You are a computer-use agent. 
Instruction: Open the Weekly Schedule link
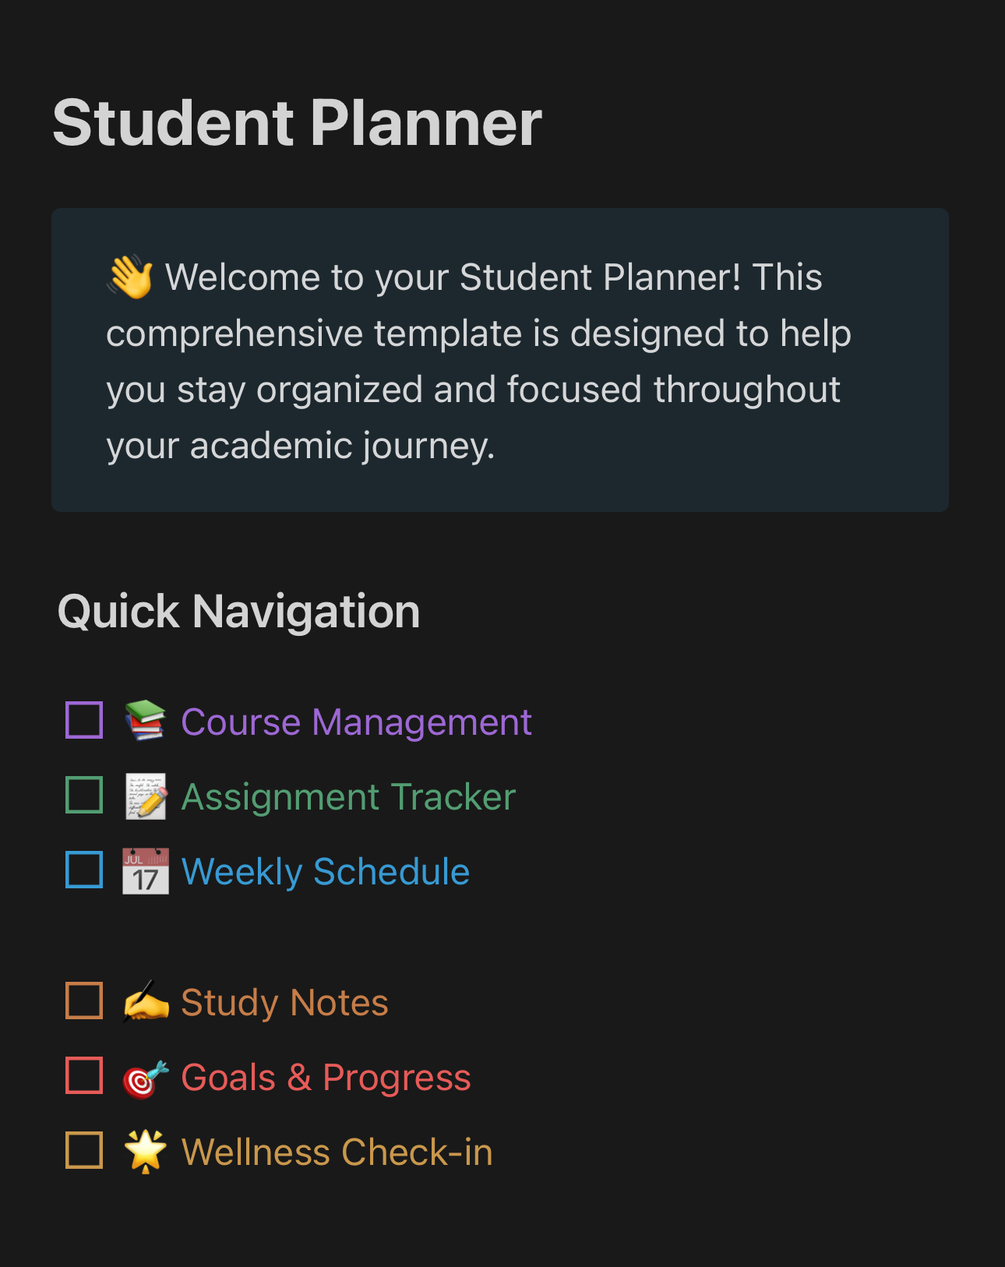point(325,872)
